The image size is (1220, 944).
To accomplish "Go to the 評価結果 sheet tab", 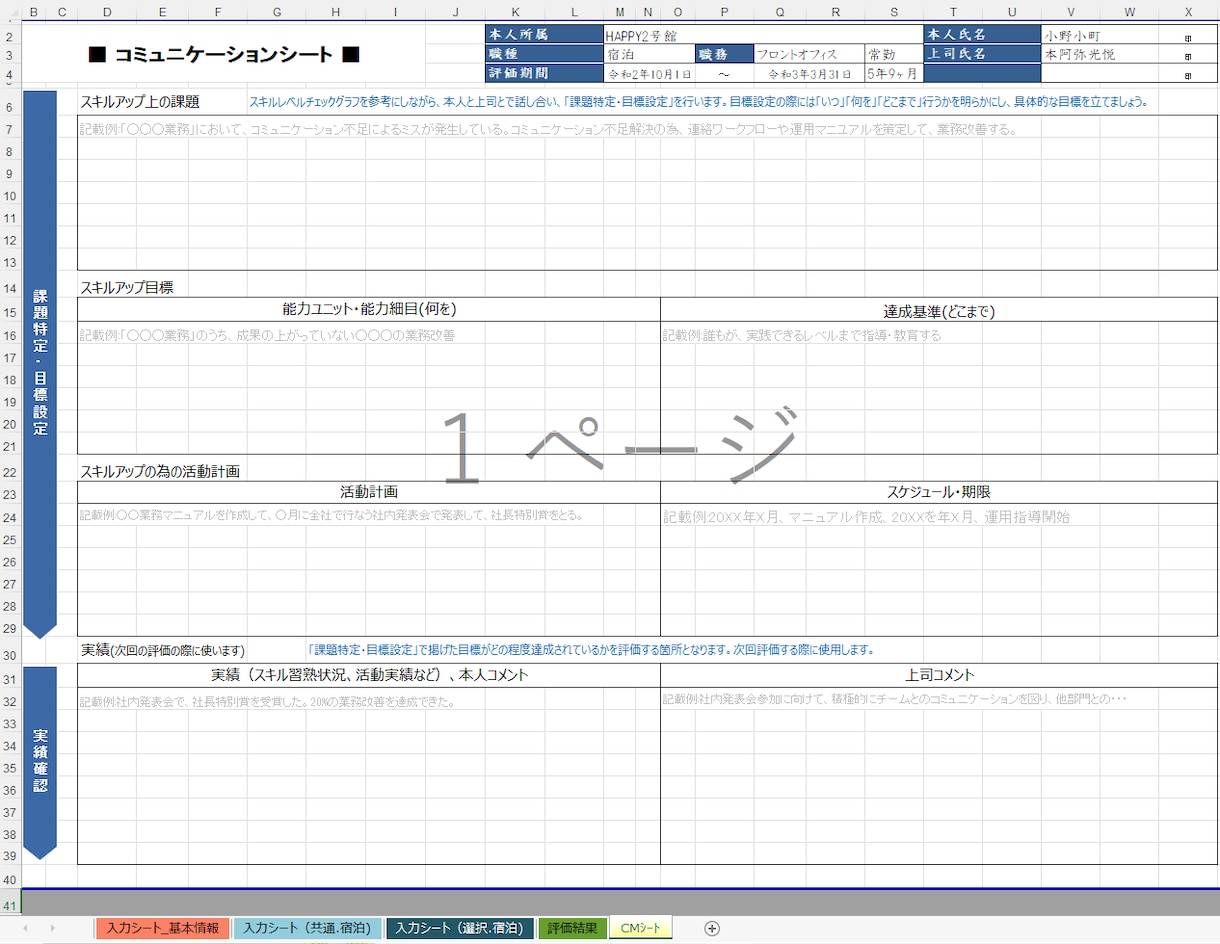I will point(573,928).
